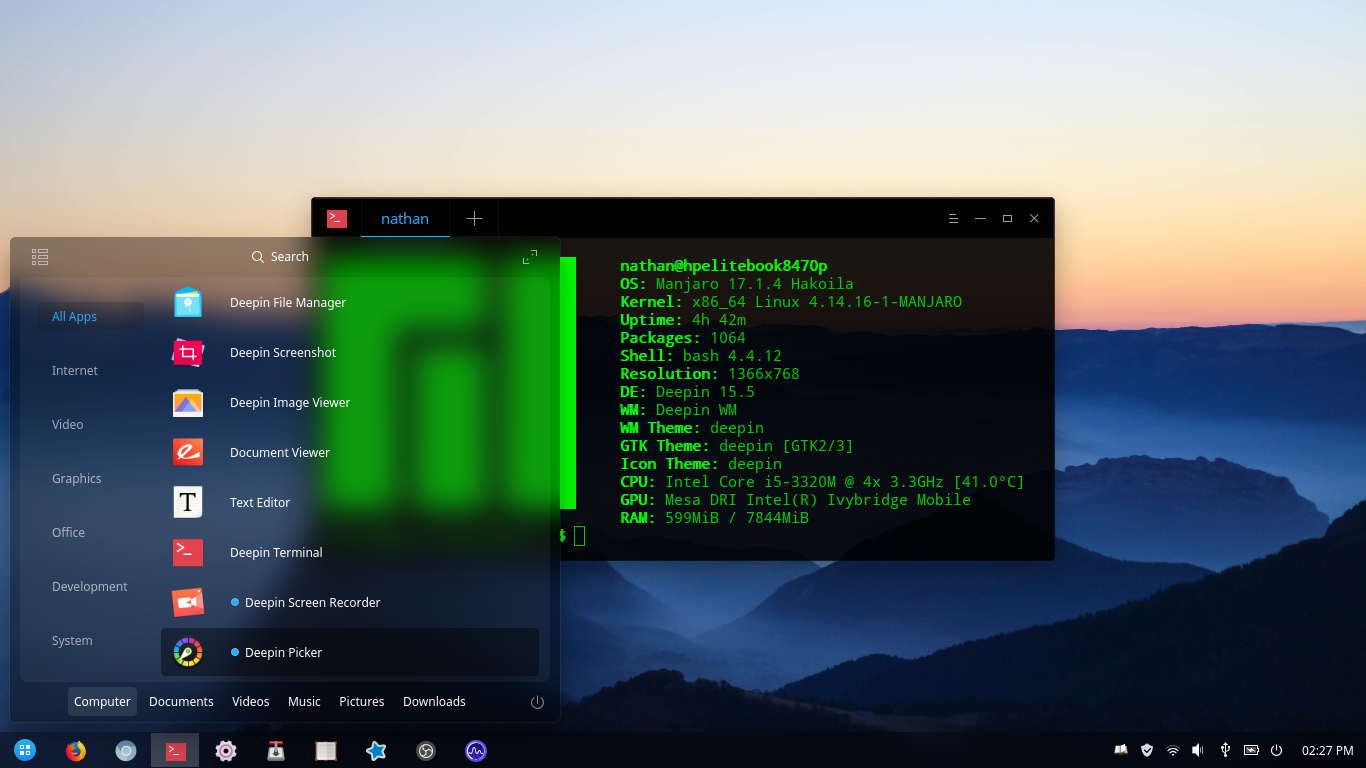1366x768 pixels.
Task: Click the Deepin Terminal icon in dock
Action: coord(175,750)
